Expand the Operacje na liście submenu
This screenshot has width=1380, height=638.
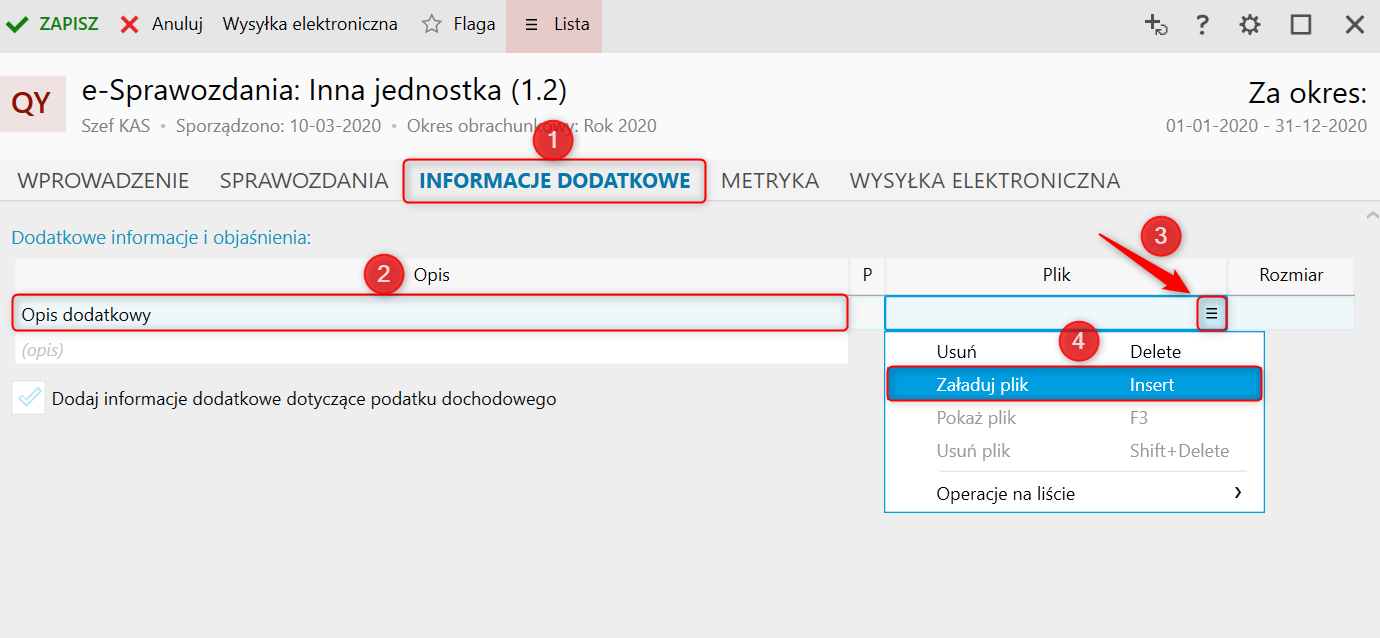(1238, 493)
